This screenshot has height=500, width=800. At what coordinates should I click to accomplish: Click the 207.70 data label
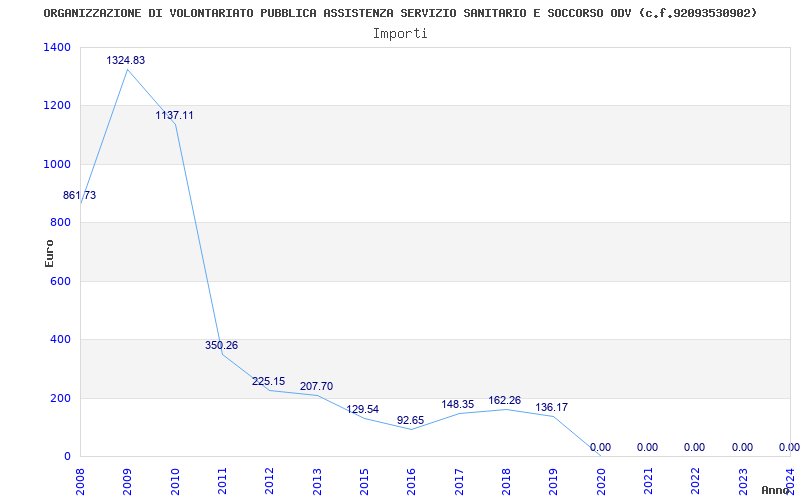[x=316, y=387]
